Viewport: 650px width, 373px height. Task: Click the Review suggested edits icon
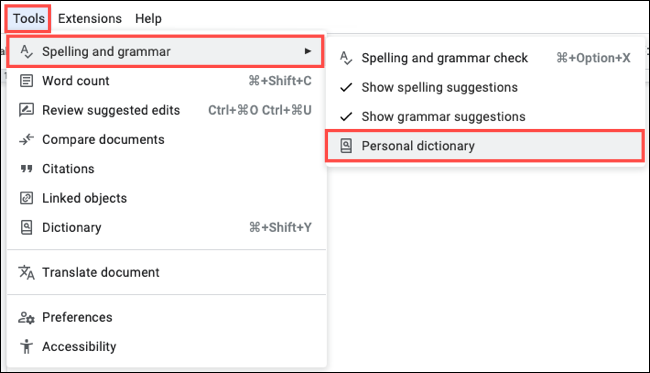[x=27, y=110]
